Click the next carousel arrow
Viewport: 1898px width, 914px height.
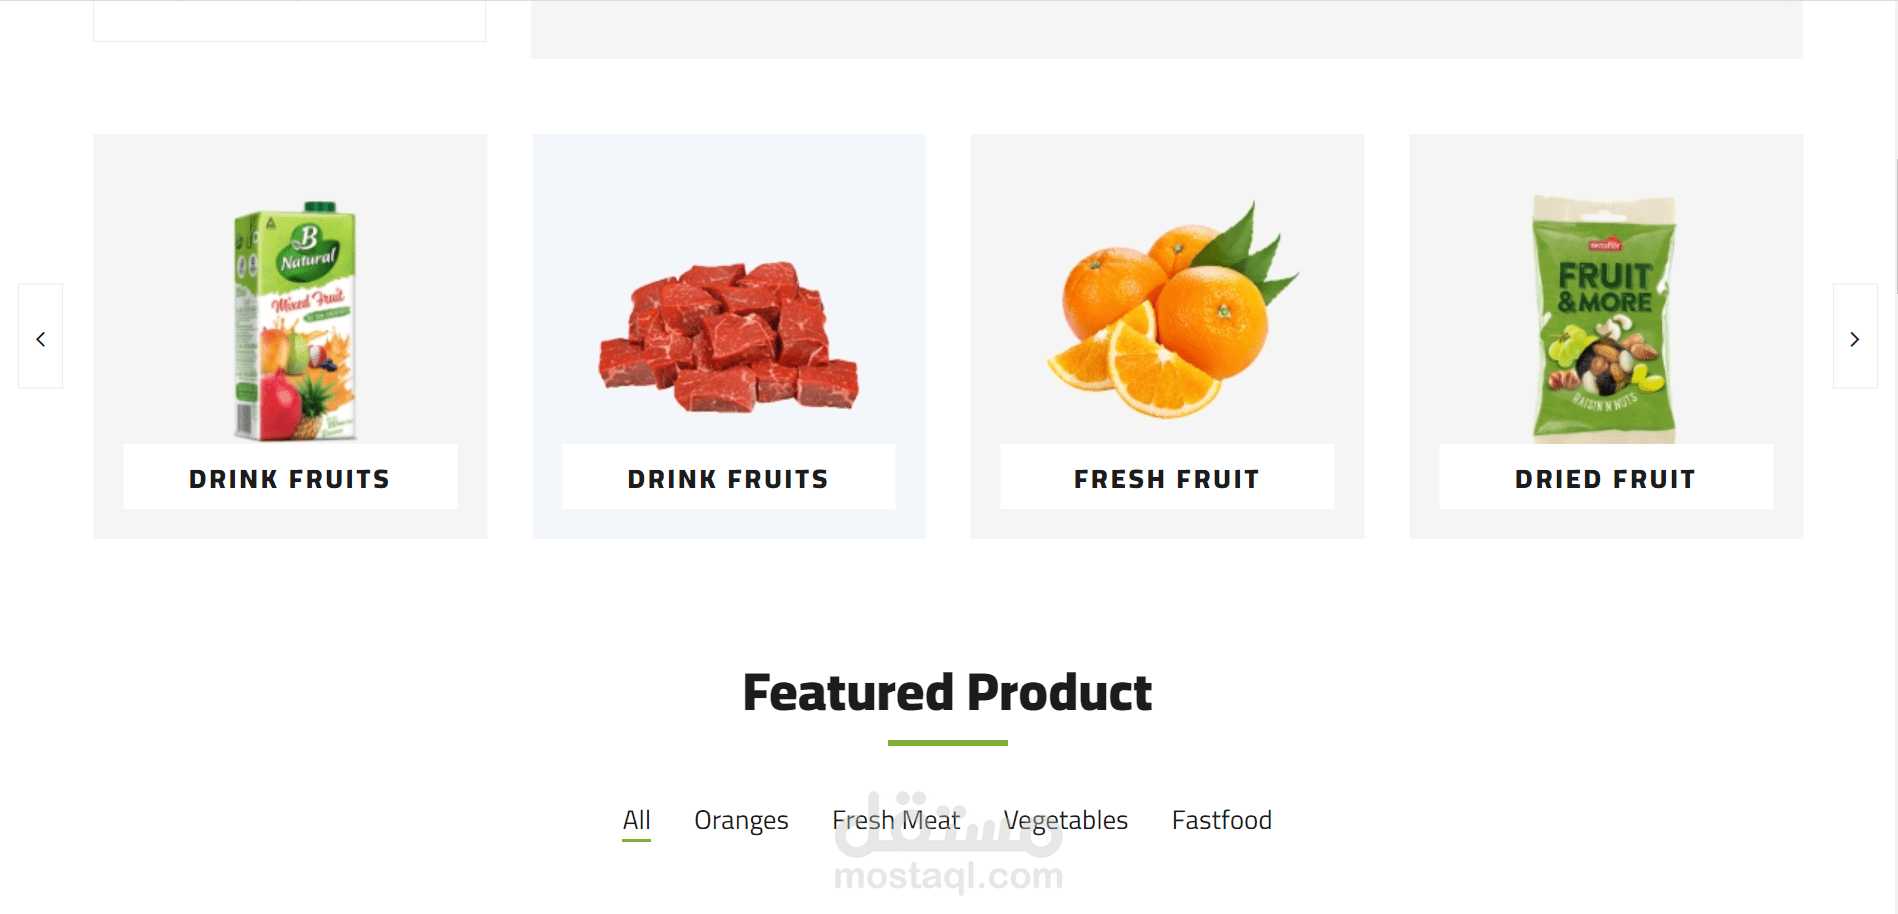tap(1854, 337)
